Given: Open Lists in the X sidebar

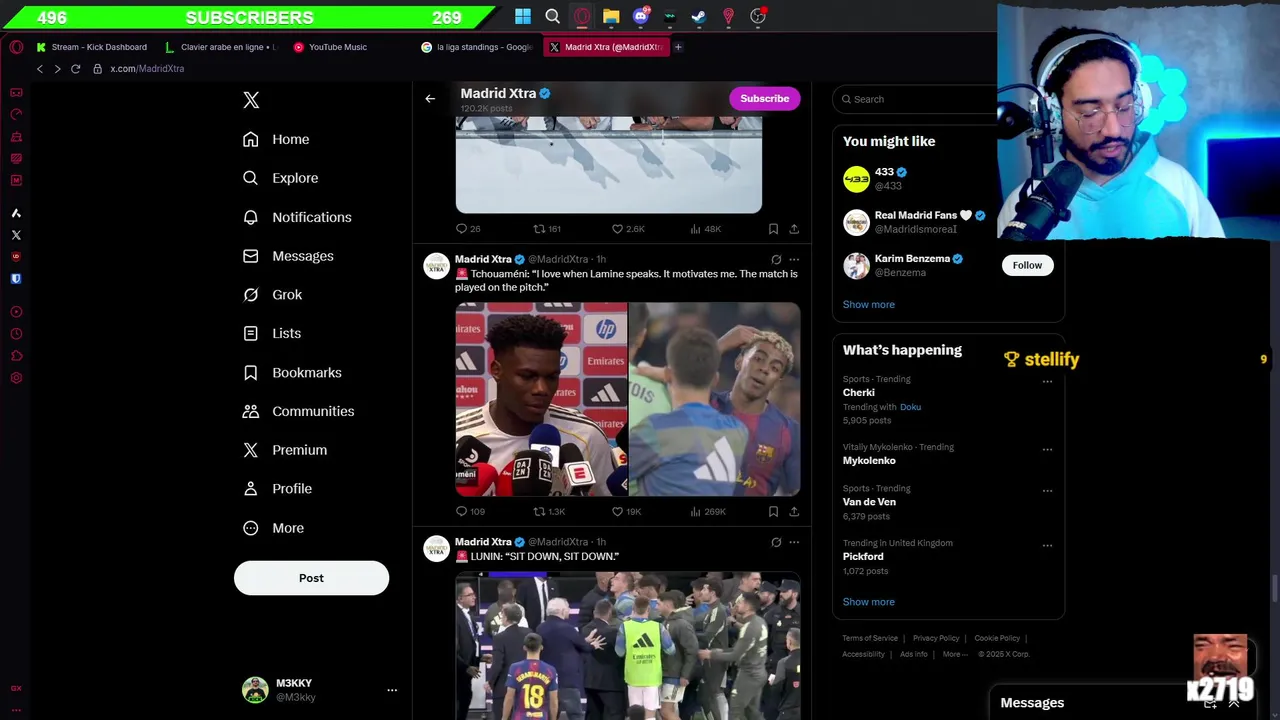Looking at the screenshot, I should coord(271,333).
